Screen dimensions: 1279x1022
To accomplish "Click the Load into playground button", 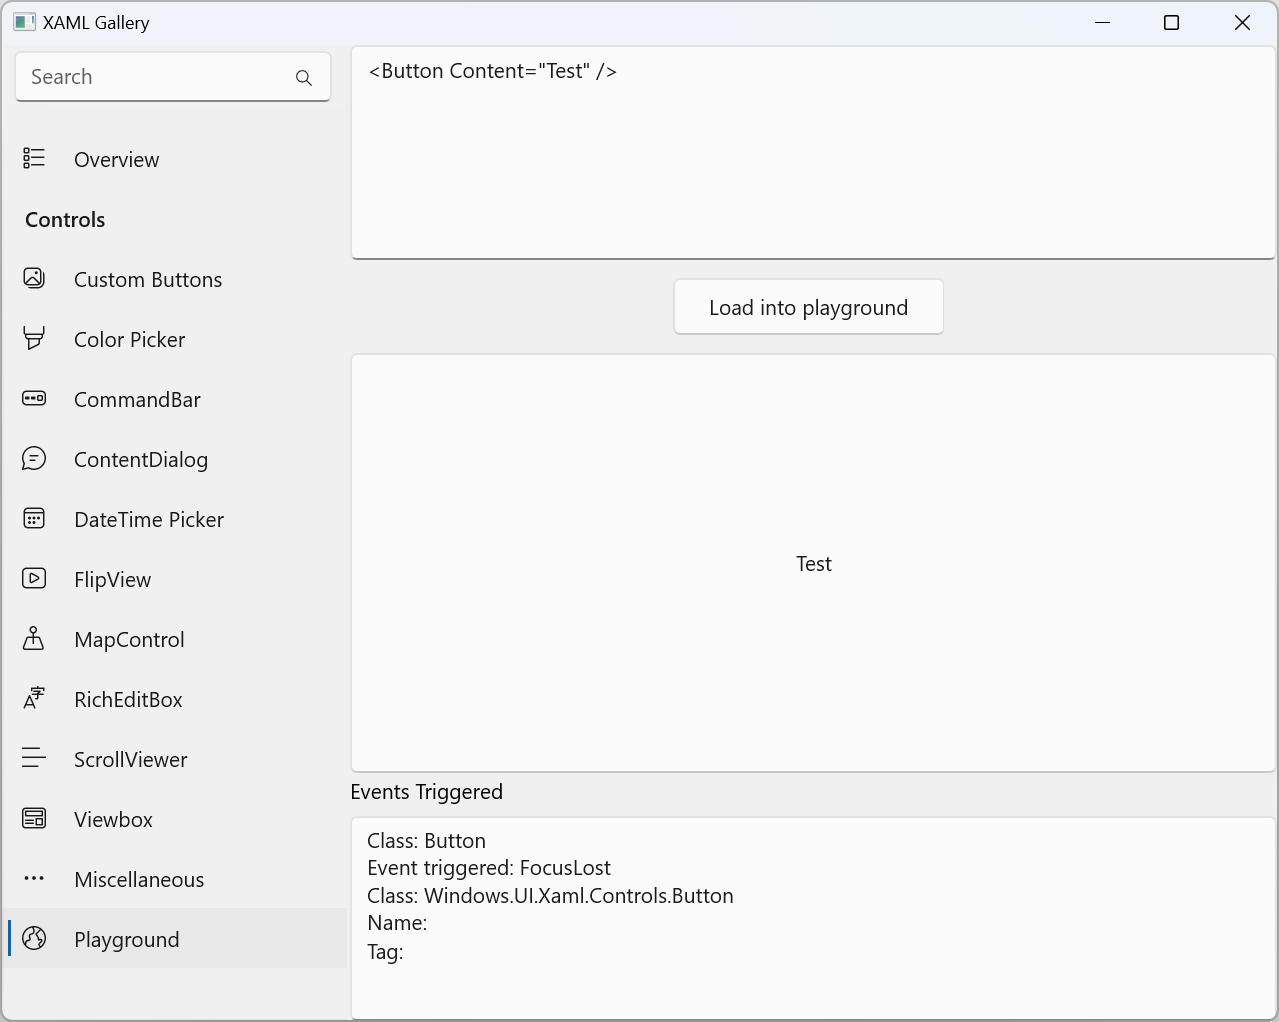I will pos(808,307).
